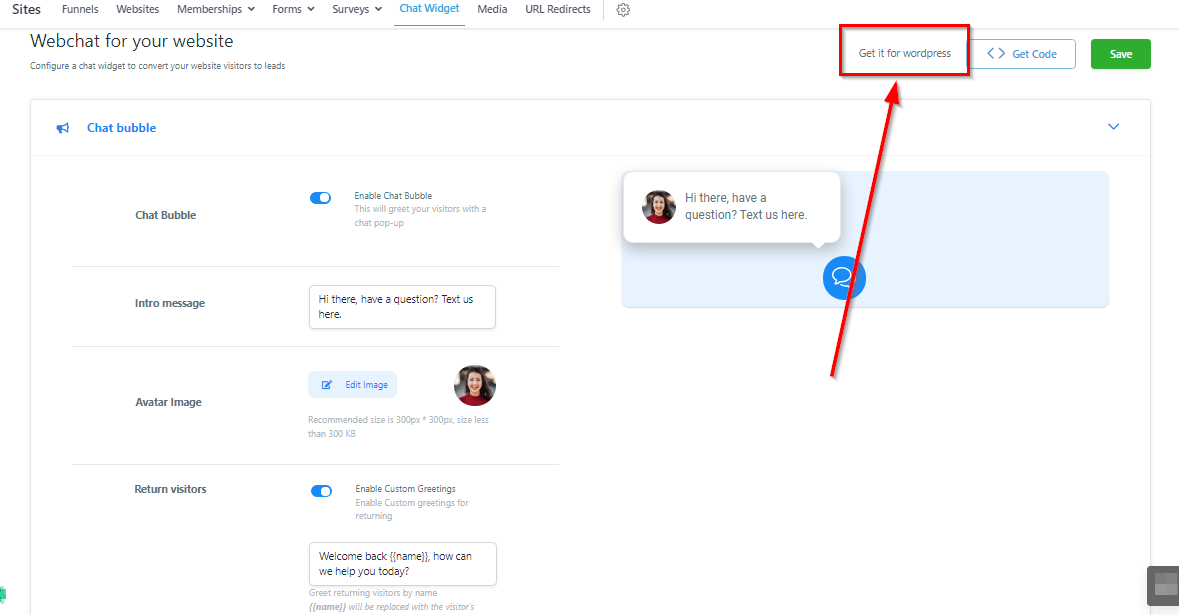The height and width of the screenshot is (615, 1179).
Task: Switch to the Funnels tab
Action: (x=80, y=10)
